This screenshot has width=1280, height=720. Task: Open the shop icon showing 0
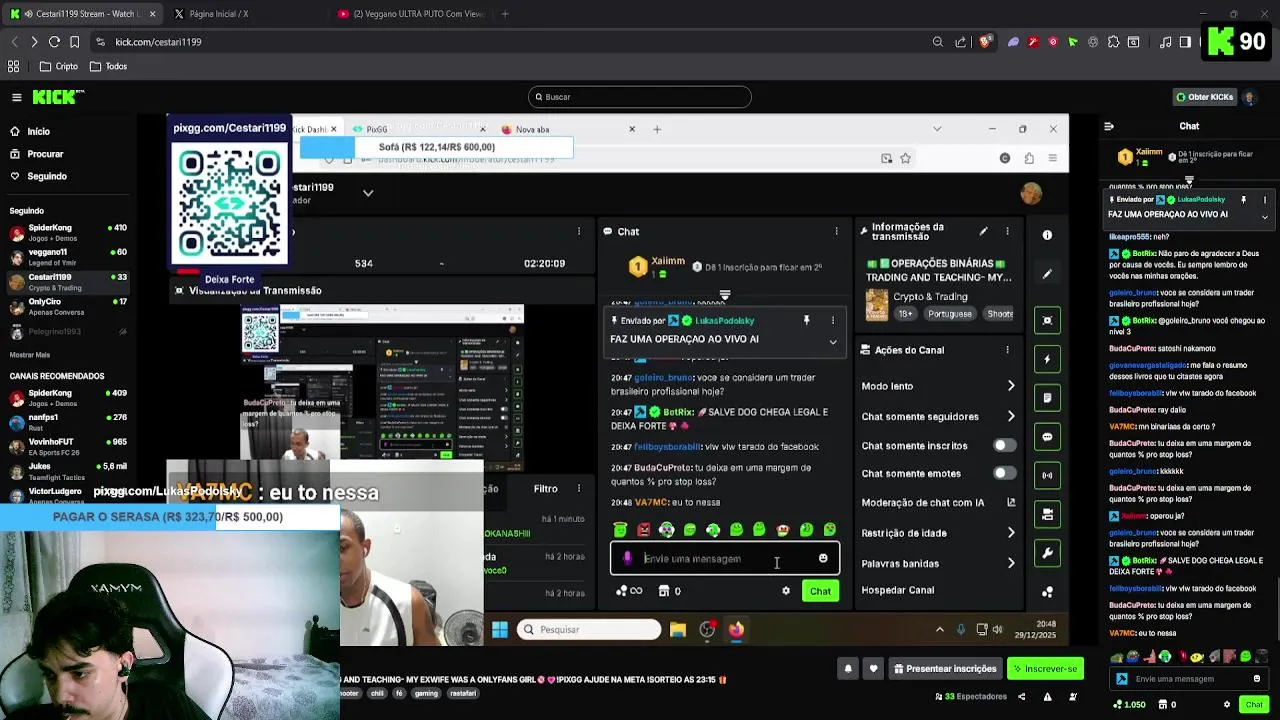[x=1167, y=704]
